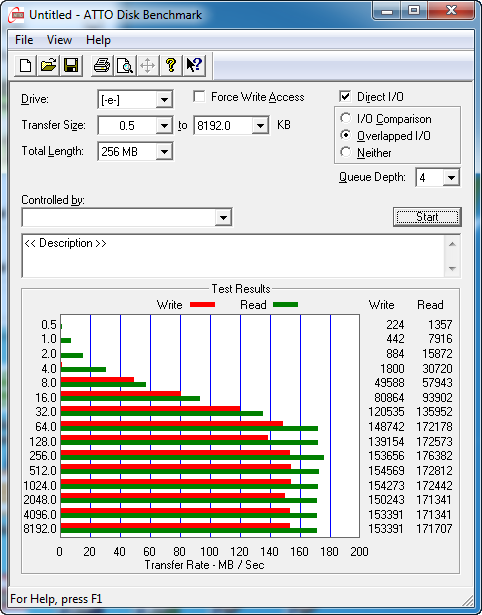
Task: Uncheck the Direct I/O checkbox
Action: coord(345,96)
